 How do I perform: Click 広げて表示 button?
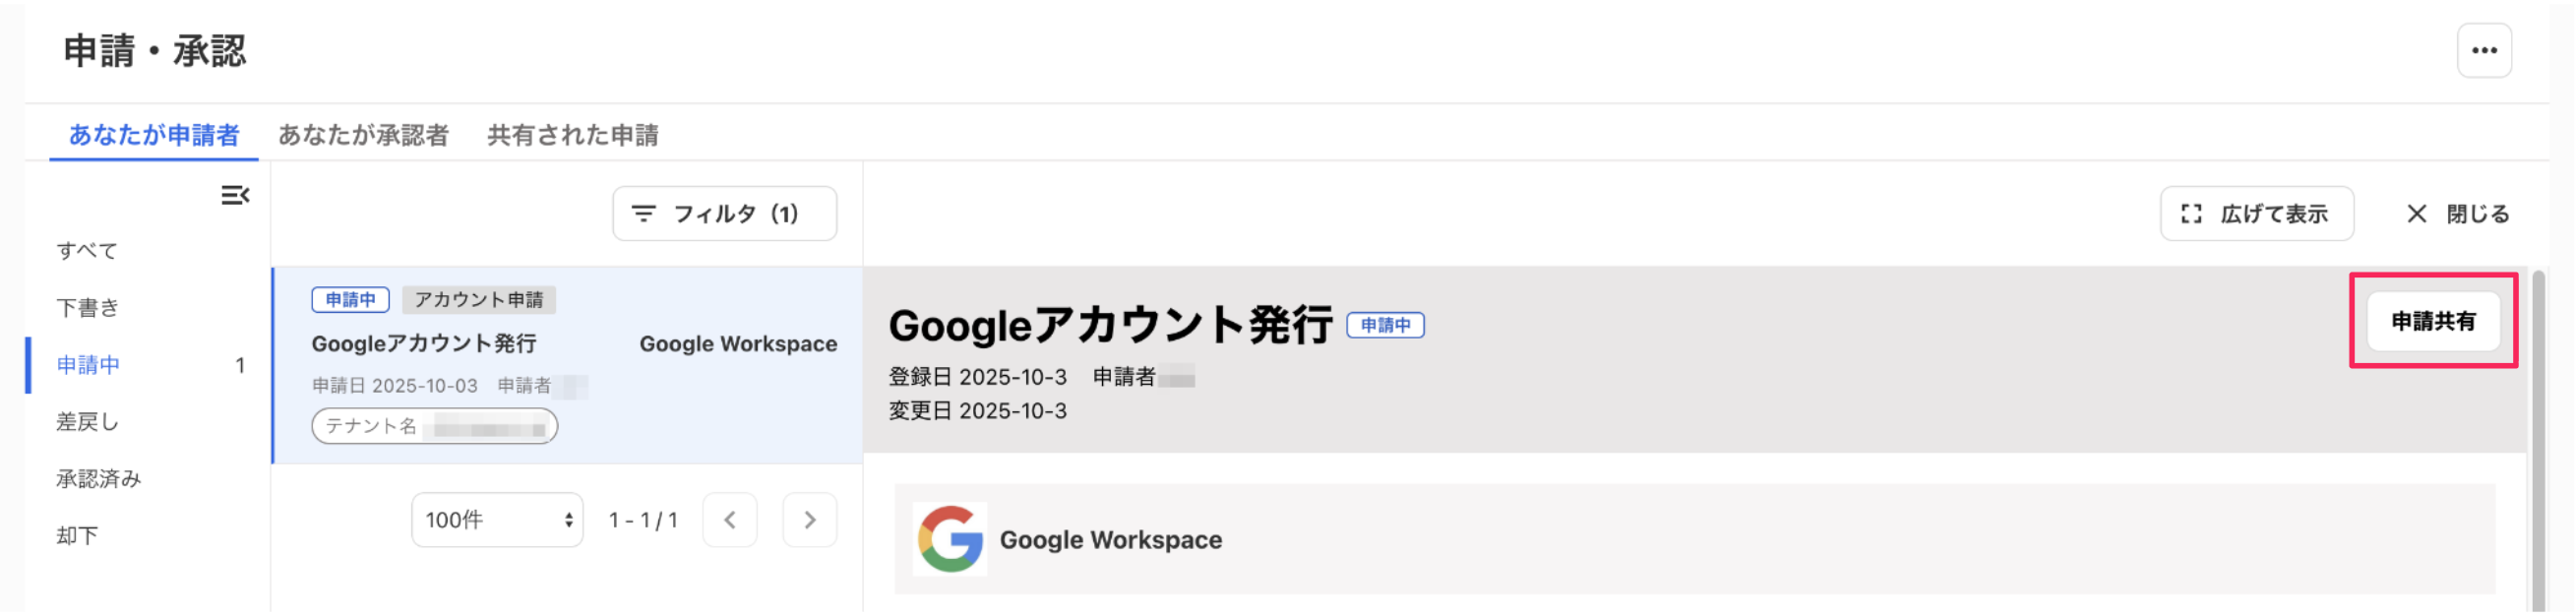coord(2256,213)
